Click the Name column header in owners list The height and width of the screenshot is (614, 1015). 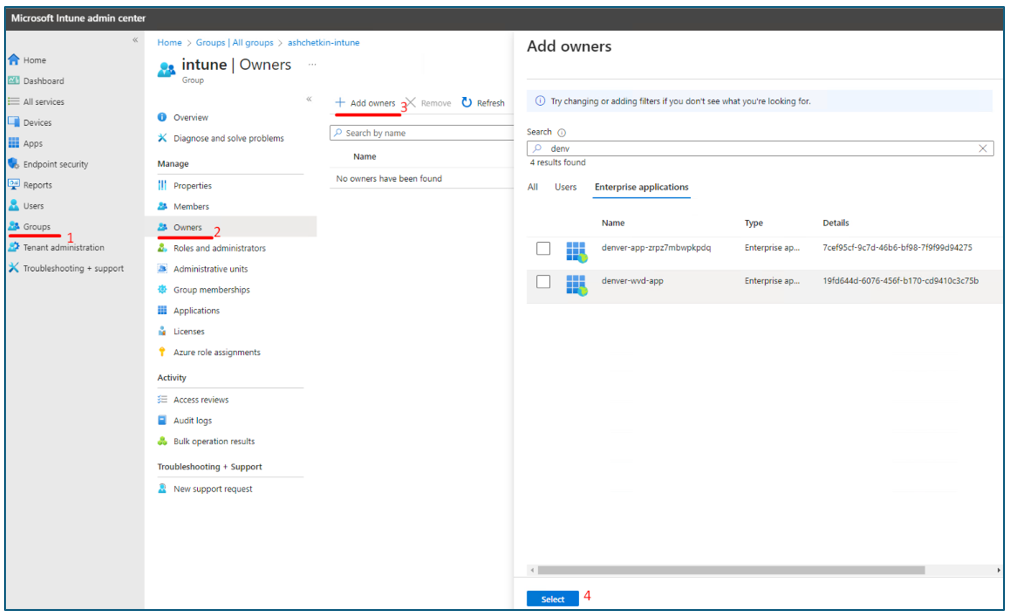click(x=364, y=157)
